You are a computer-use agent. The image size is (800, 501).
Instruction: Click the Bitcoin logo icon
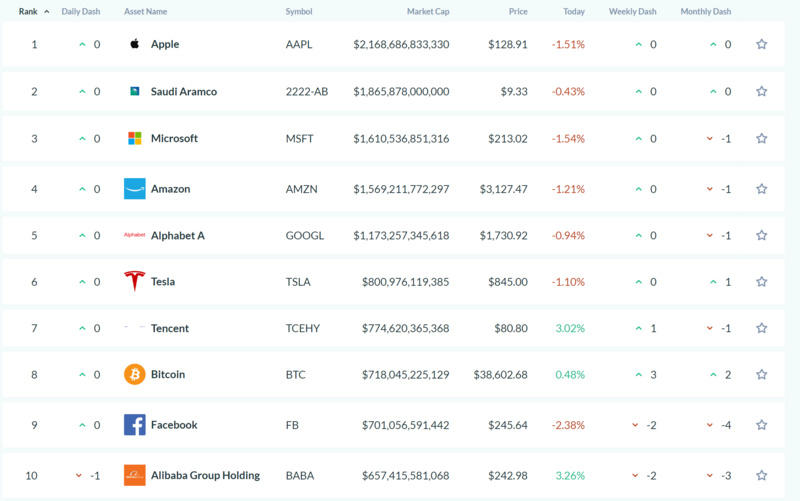134,374
